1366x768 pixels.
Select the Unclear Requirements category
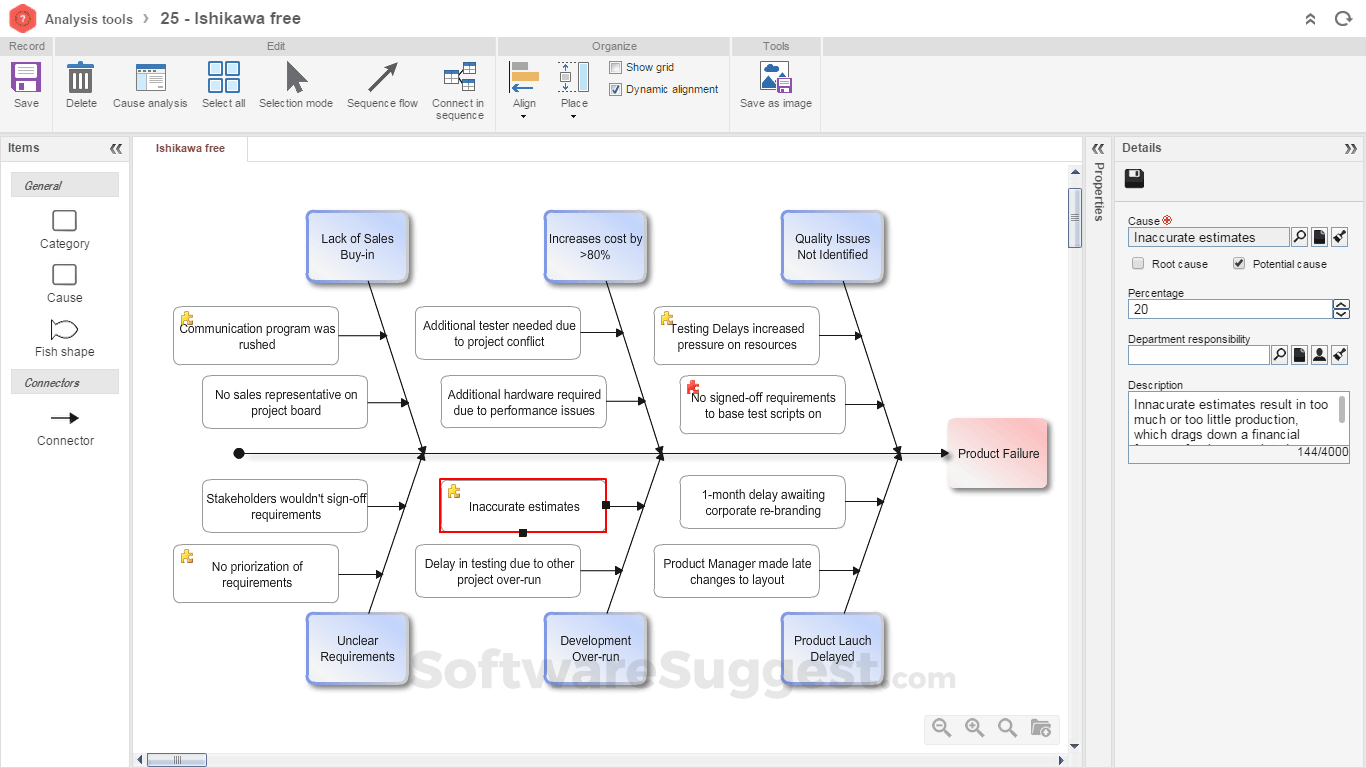(357, 648)
